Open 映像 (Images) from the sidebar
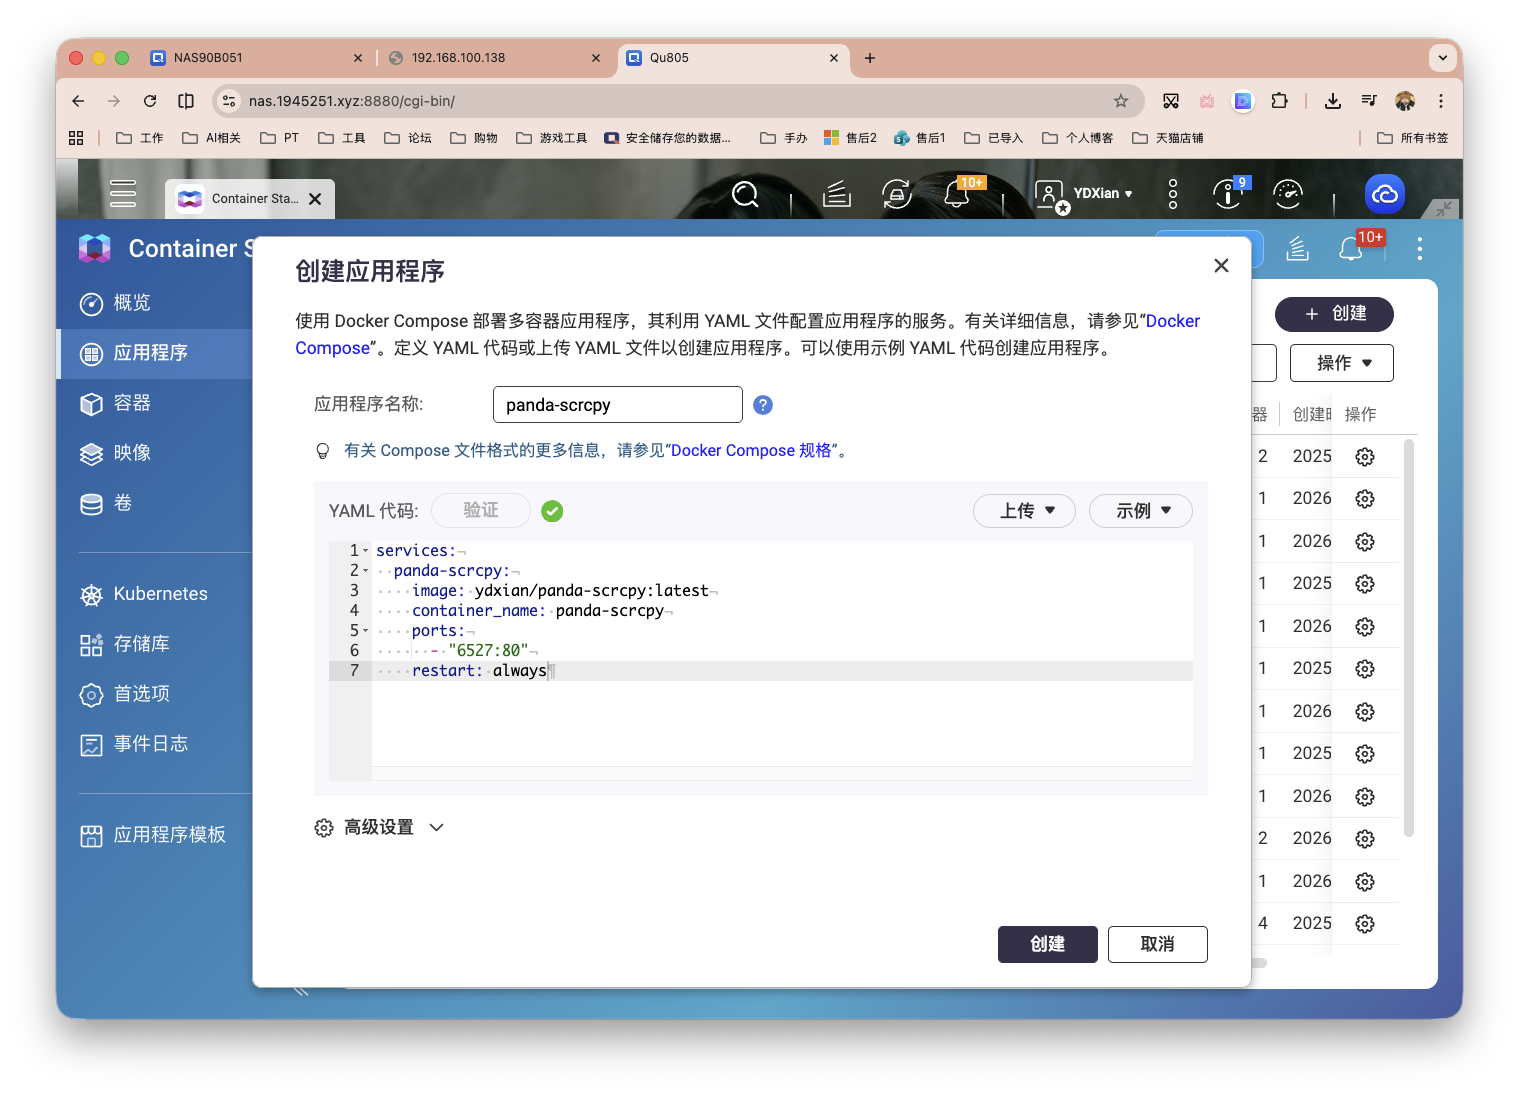Screen dimensions: 1519x1093 [x=131, y=453]
